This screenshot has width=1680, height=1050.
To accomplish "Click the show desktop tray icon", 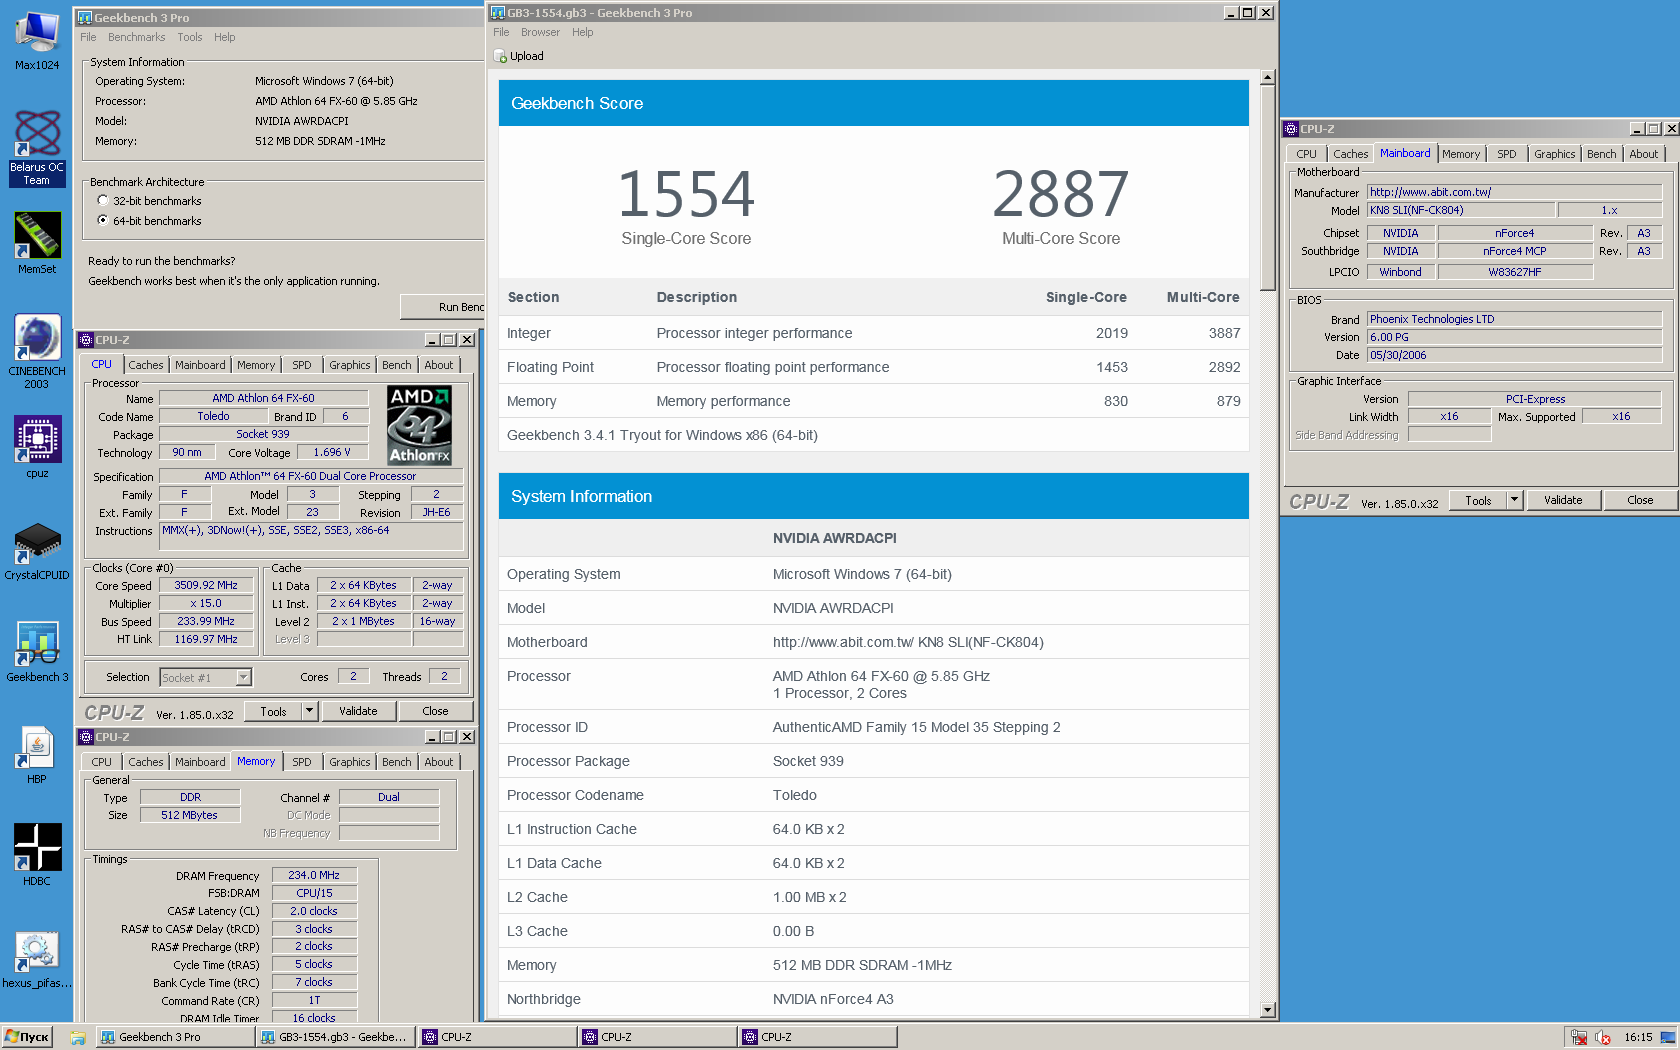I will (x=1668, y=1037).
